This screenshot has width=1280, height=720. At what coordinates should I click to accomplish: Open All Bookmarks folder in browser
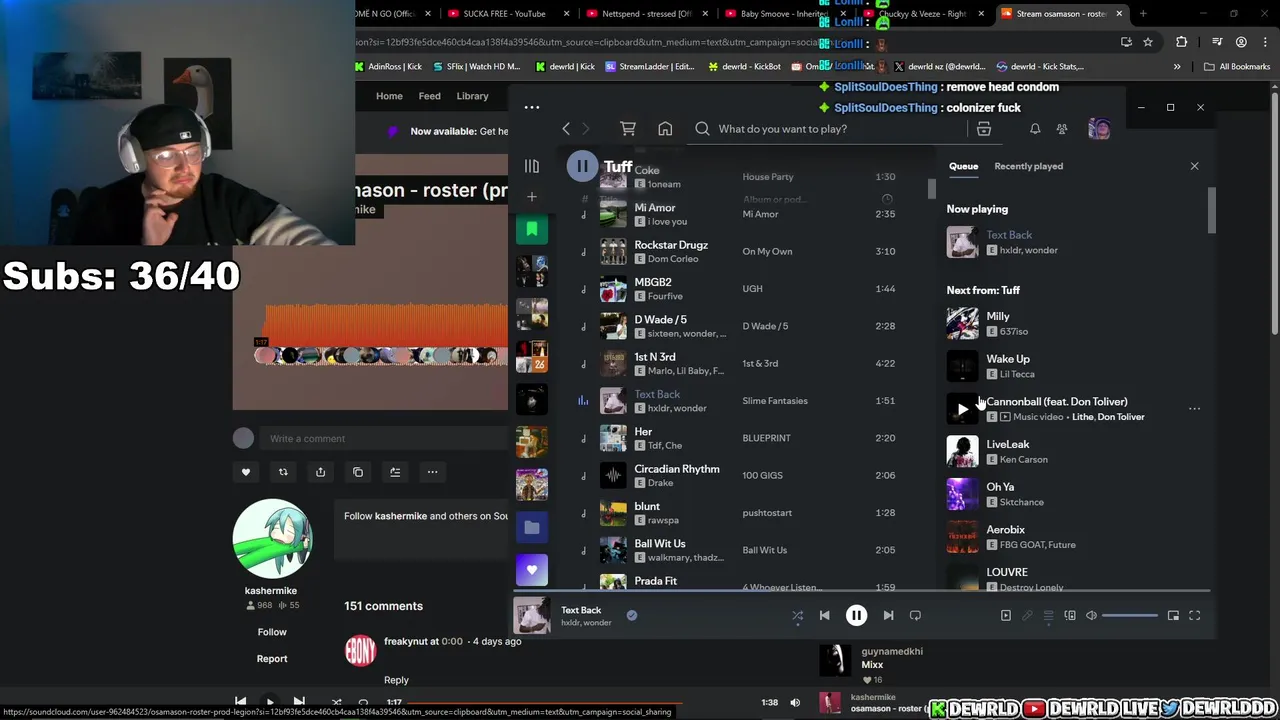pyautogui.click(x=1237, y=67)
